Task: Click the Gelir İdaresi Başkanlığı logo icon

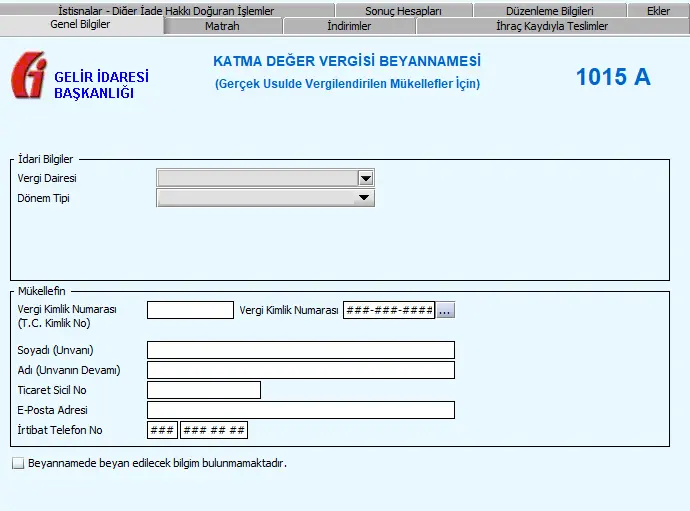Action: [x=29, y=76]
